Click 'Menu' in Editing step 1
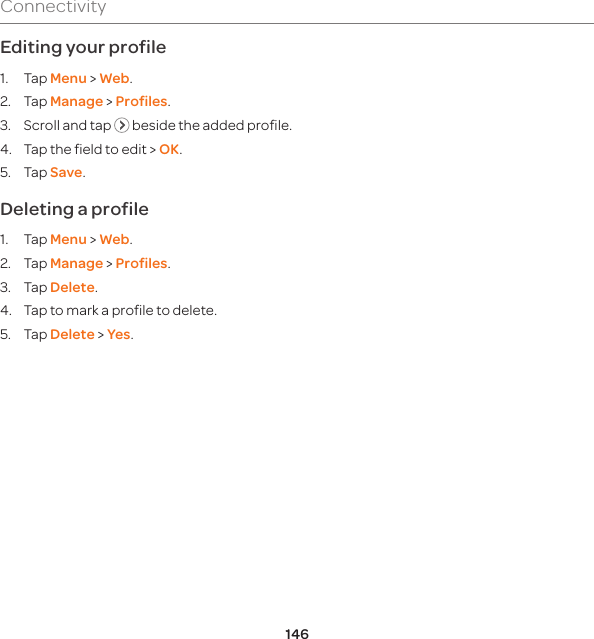The width and height of the screenshot is (594, 639). (x=68, y=78)
